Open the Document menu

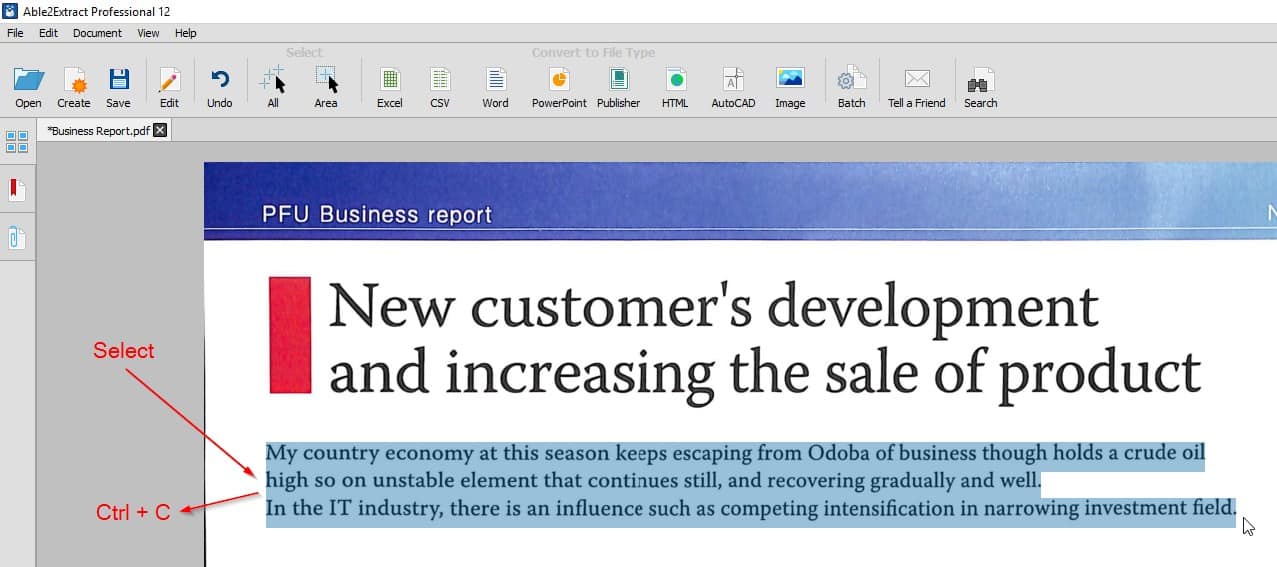coord(97,33)
